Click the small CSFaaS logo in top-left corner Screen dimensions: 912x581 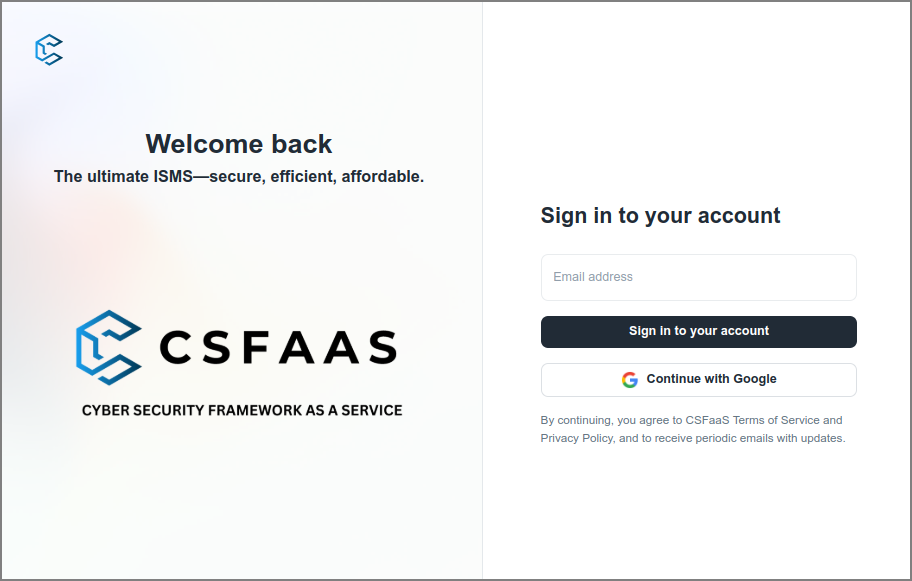click(49, 50)
